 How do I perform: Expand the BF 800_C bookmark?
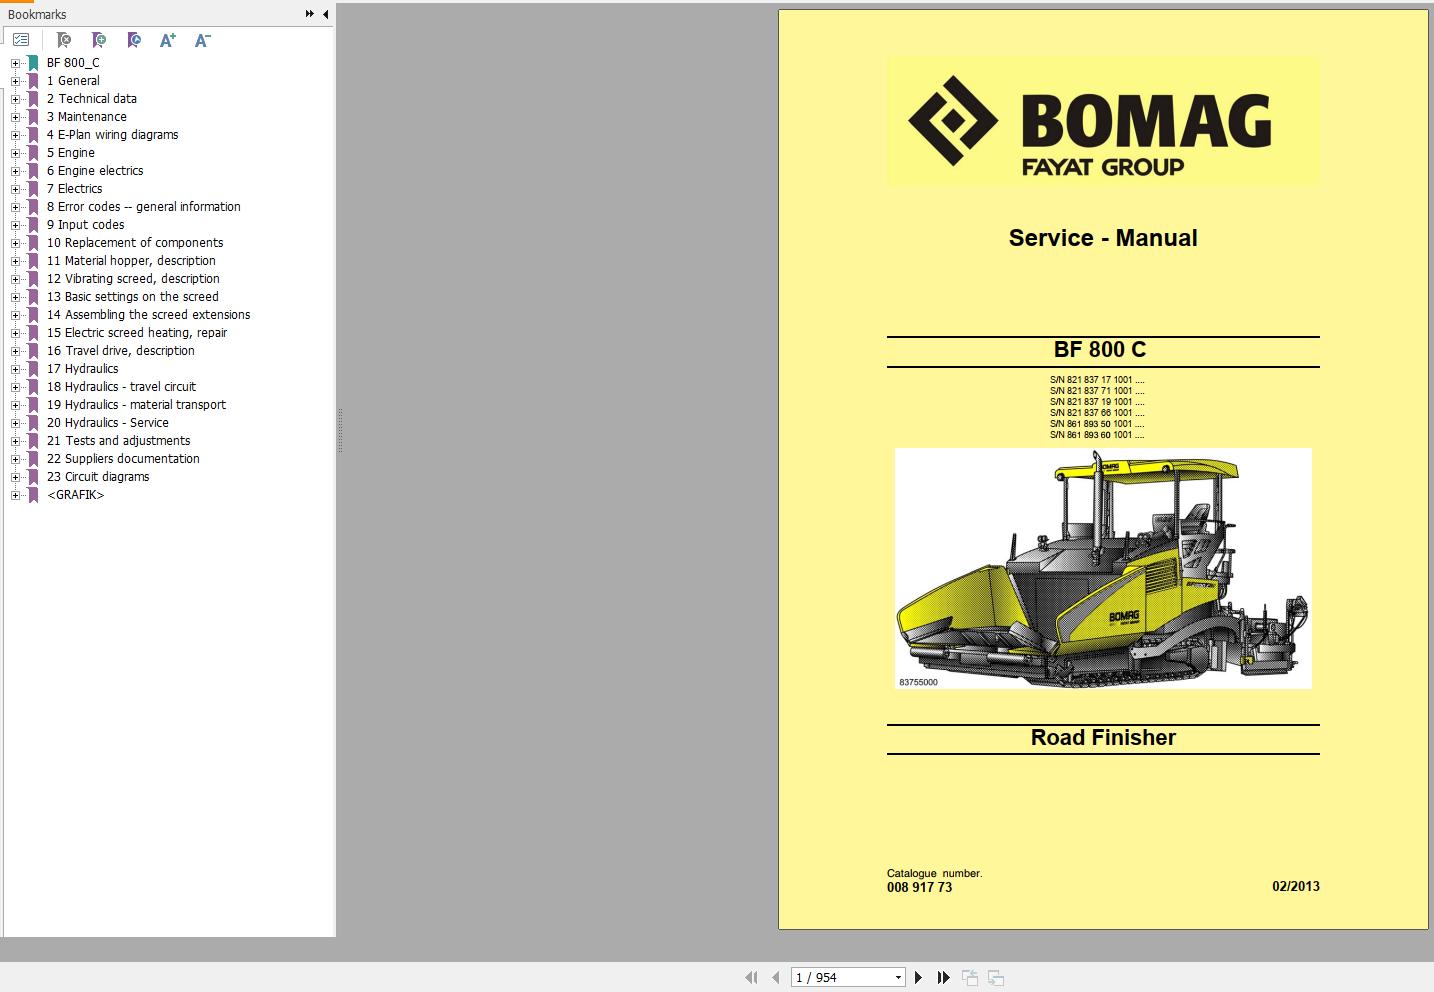tap(18, 62)
